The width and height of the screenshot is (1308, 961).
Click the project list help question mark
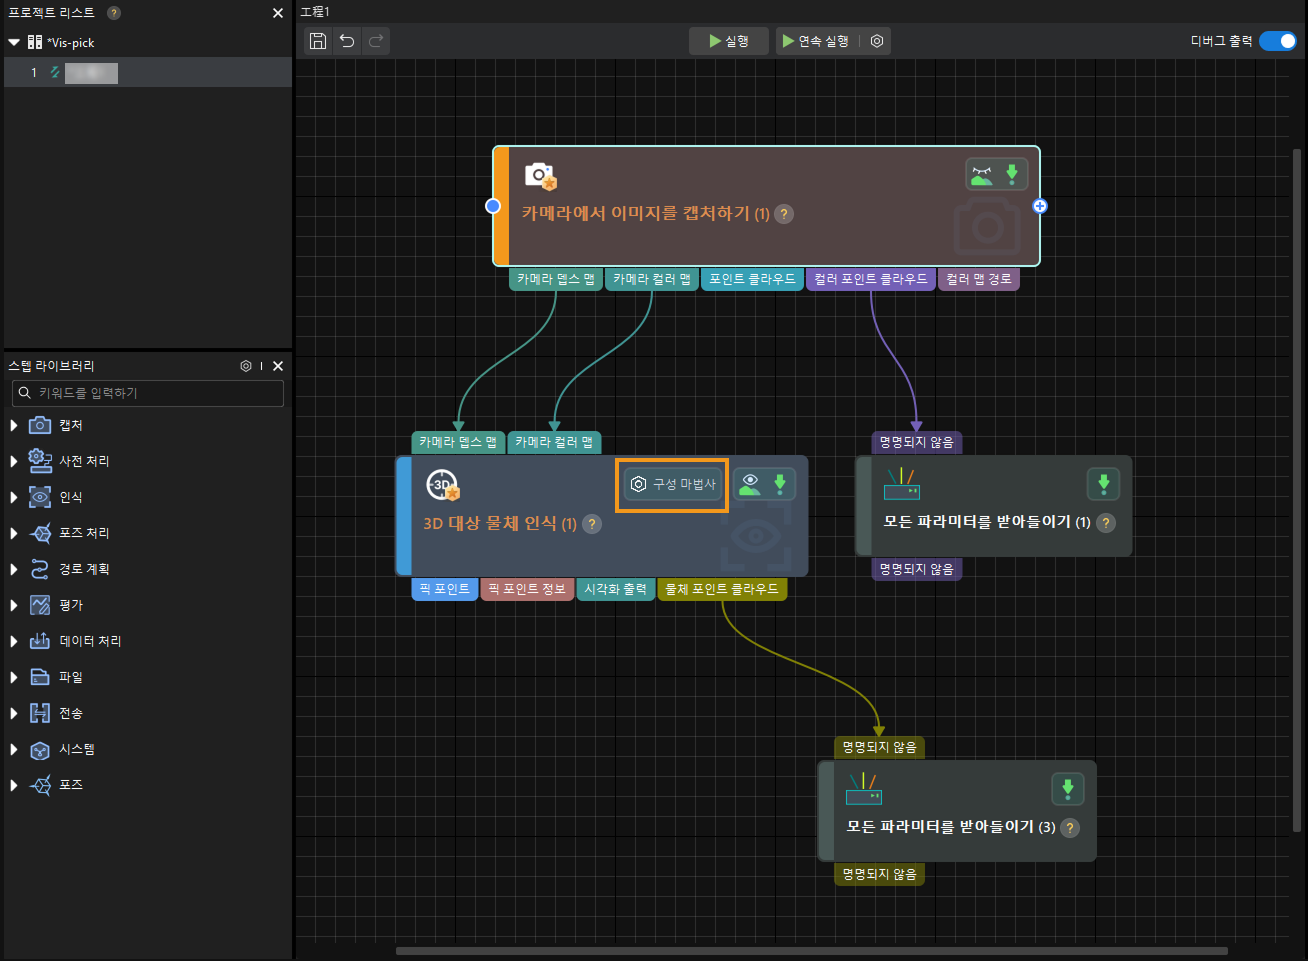click(x=114, y=13)
